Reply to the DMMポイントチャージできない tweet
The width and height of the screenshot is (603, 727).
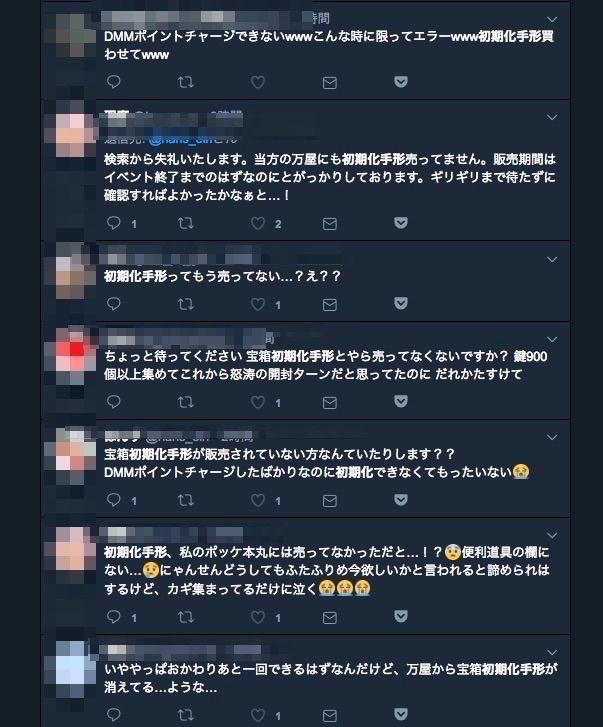click(114, 82)
